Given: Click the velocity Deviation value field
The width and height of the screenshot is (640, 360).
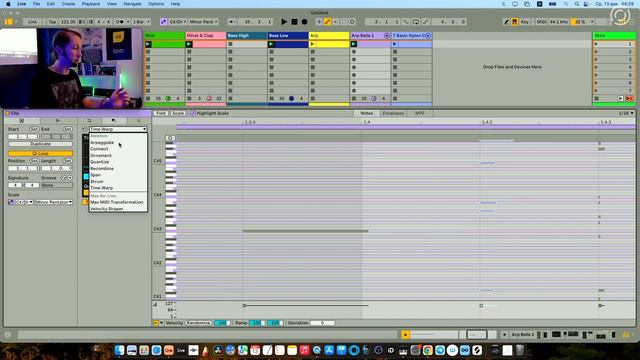Looking at the screenshot, I should (x=322, y=323).
